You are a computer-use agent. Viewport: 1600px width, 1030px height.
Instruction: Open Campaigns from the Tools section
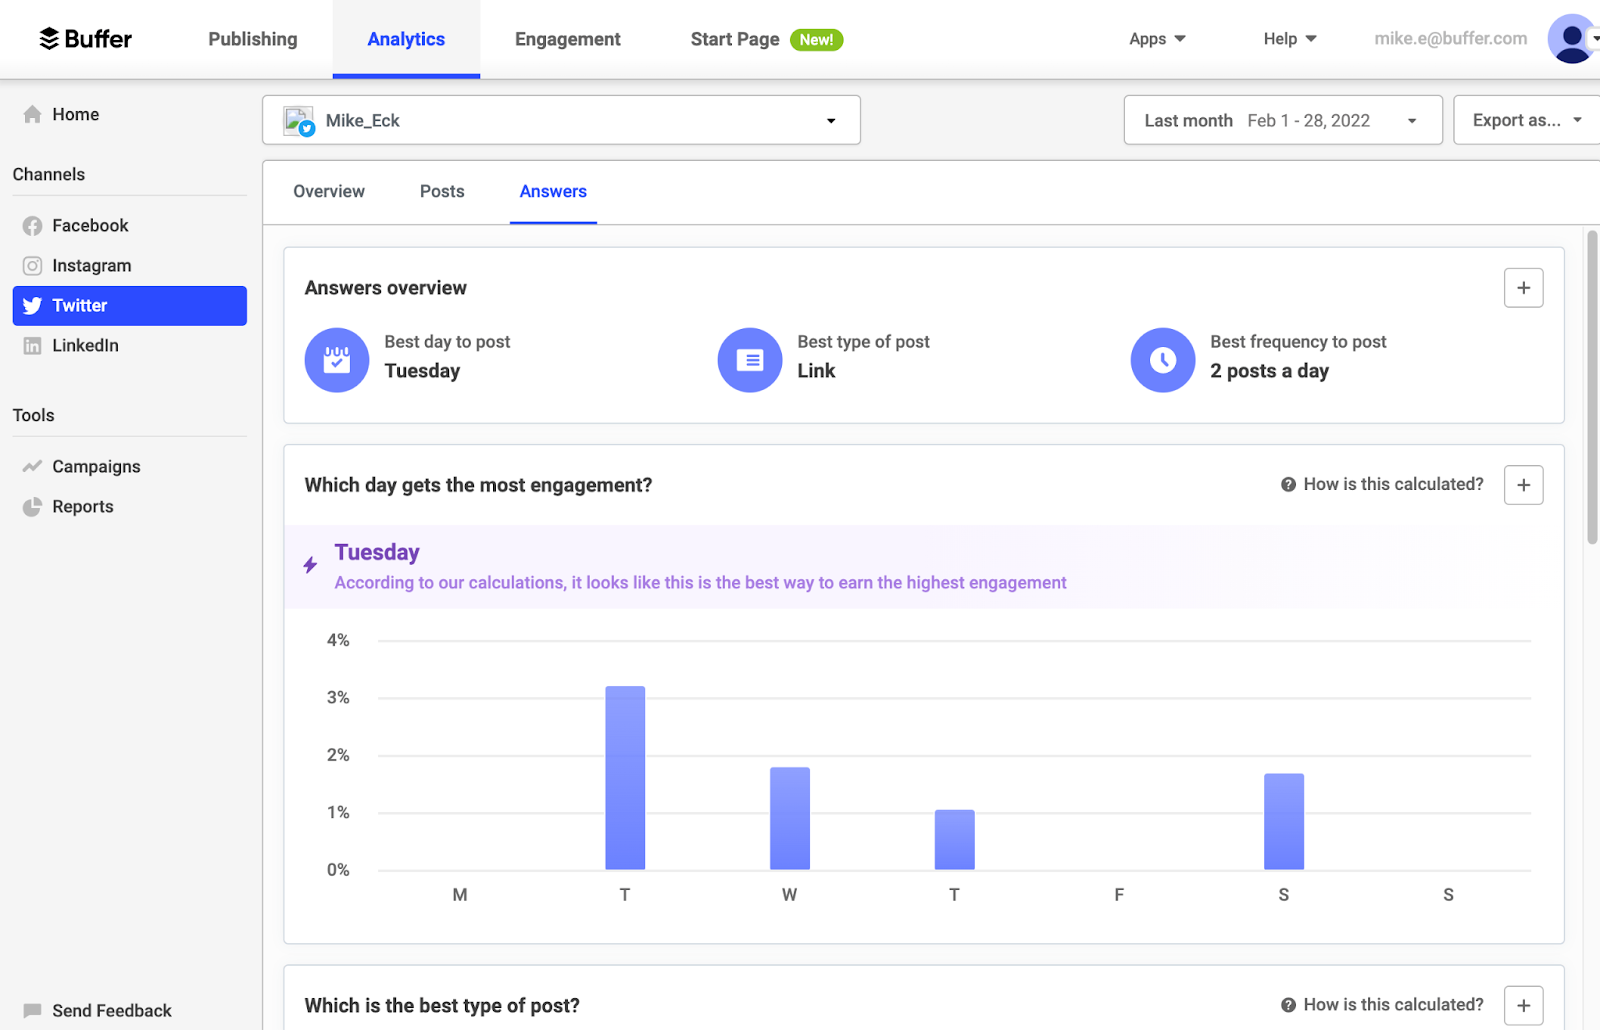(96, 466)
